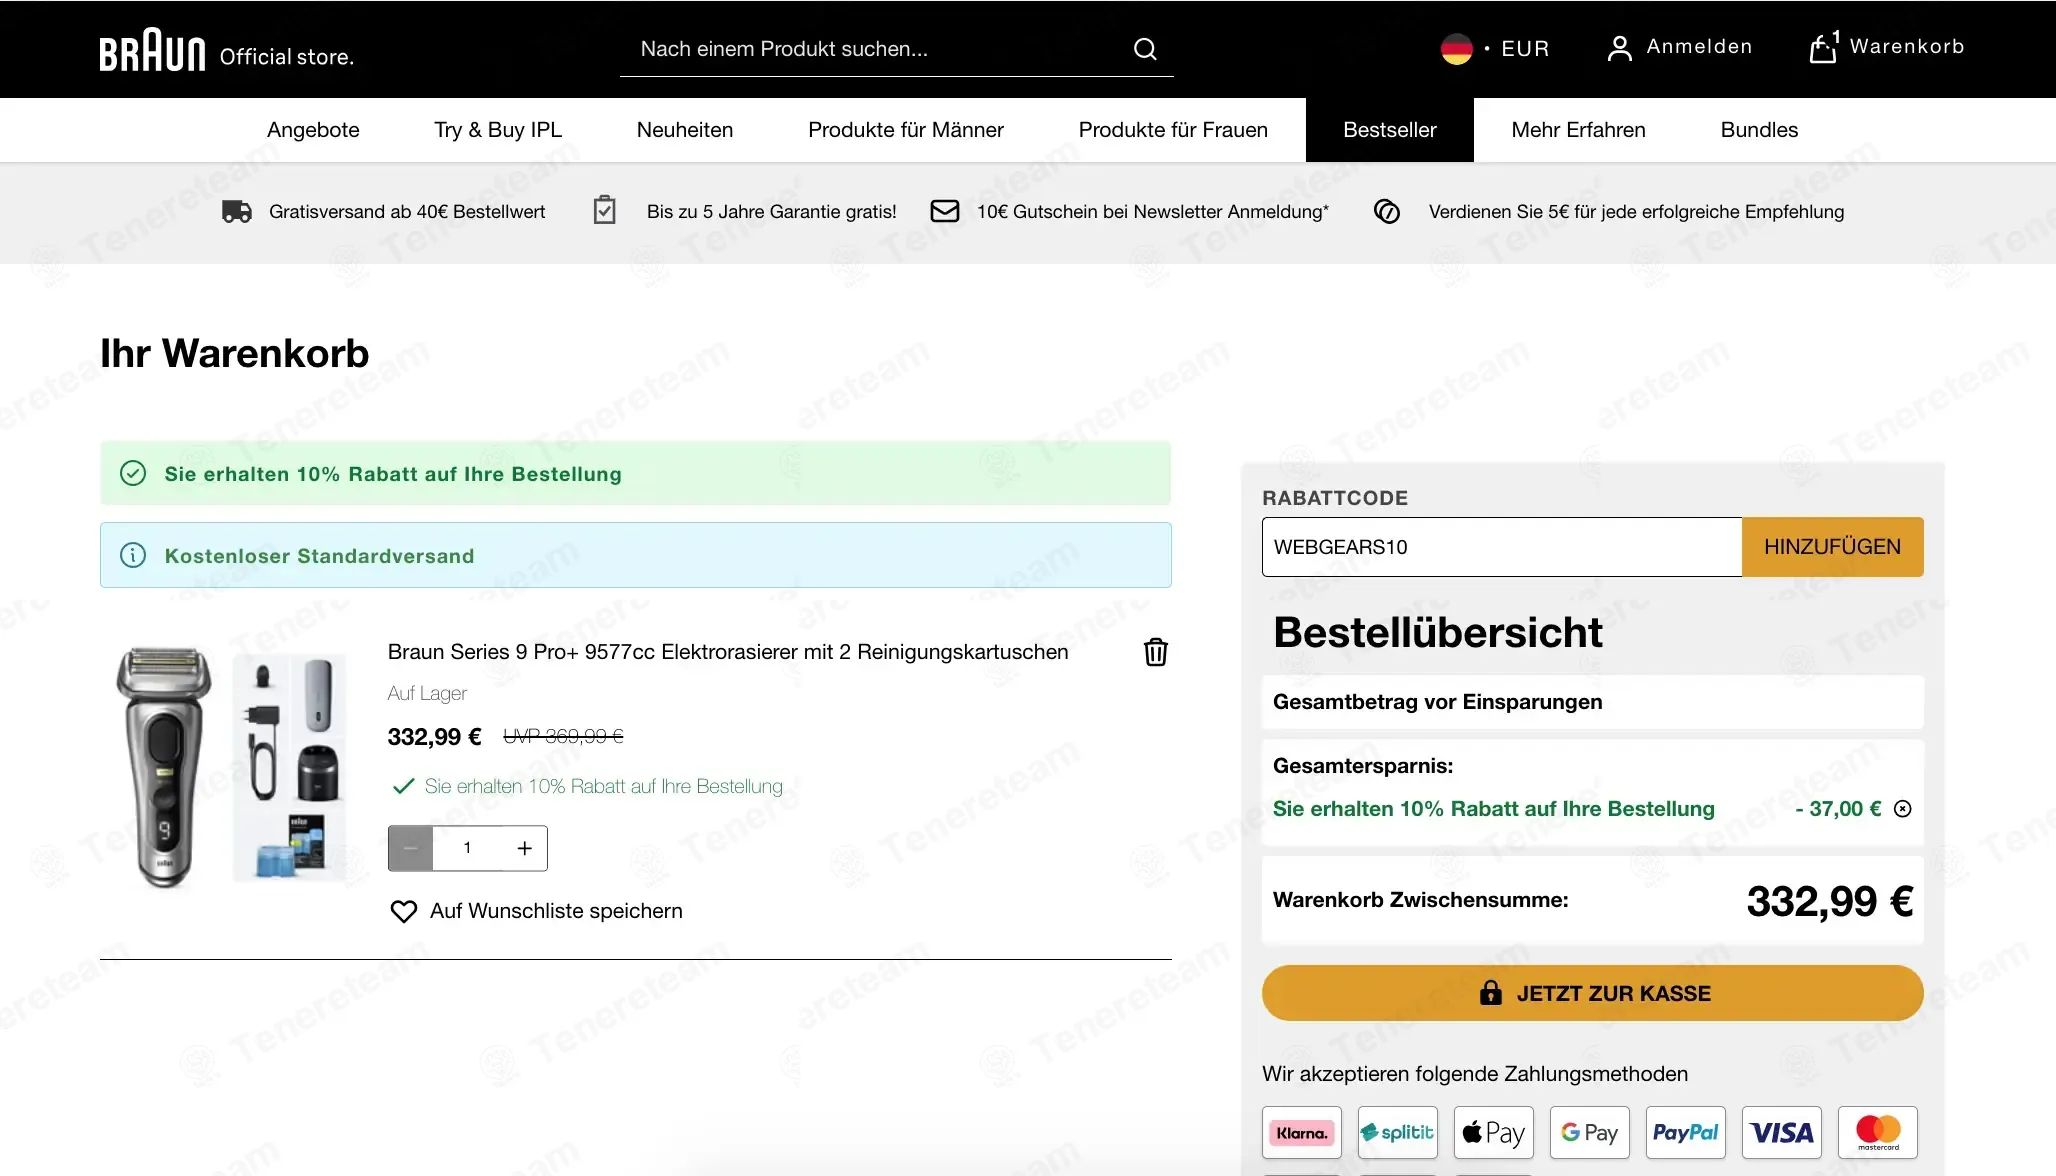Open Produkte für Männer menu

click(906, 130)
